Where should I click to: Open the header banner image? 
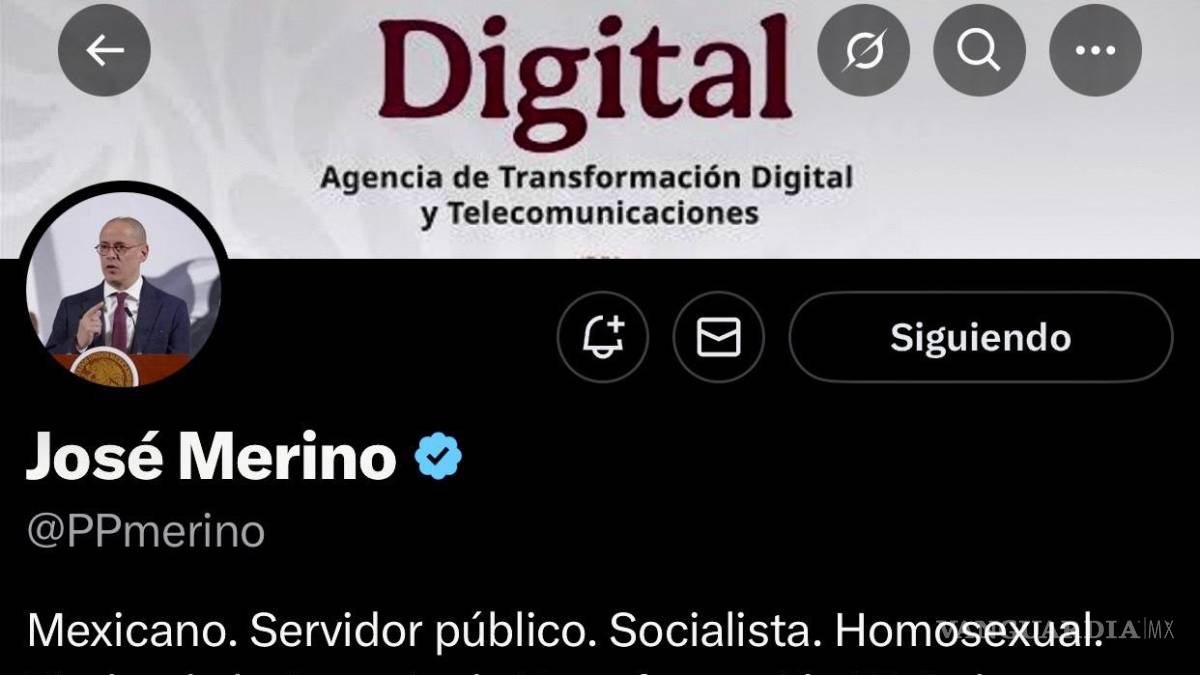coord(600,129)
